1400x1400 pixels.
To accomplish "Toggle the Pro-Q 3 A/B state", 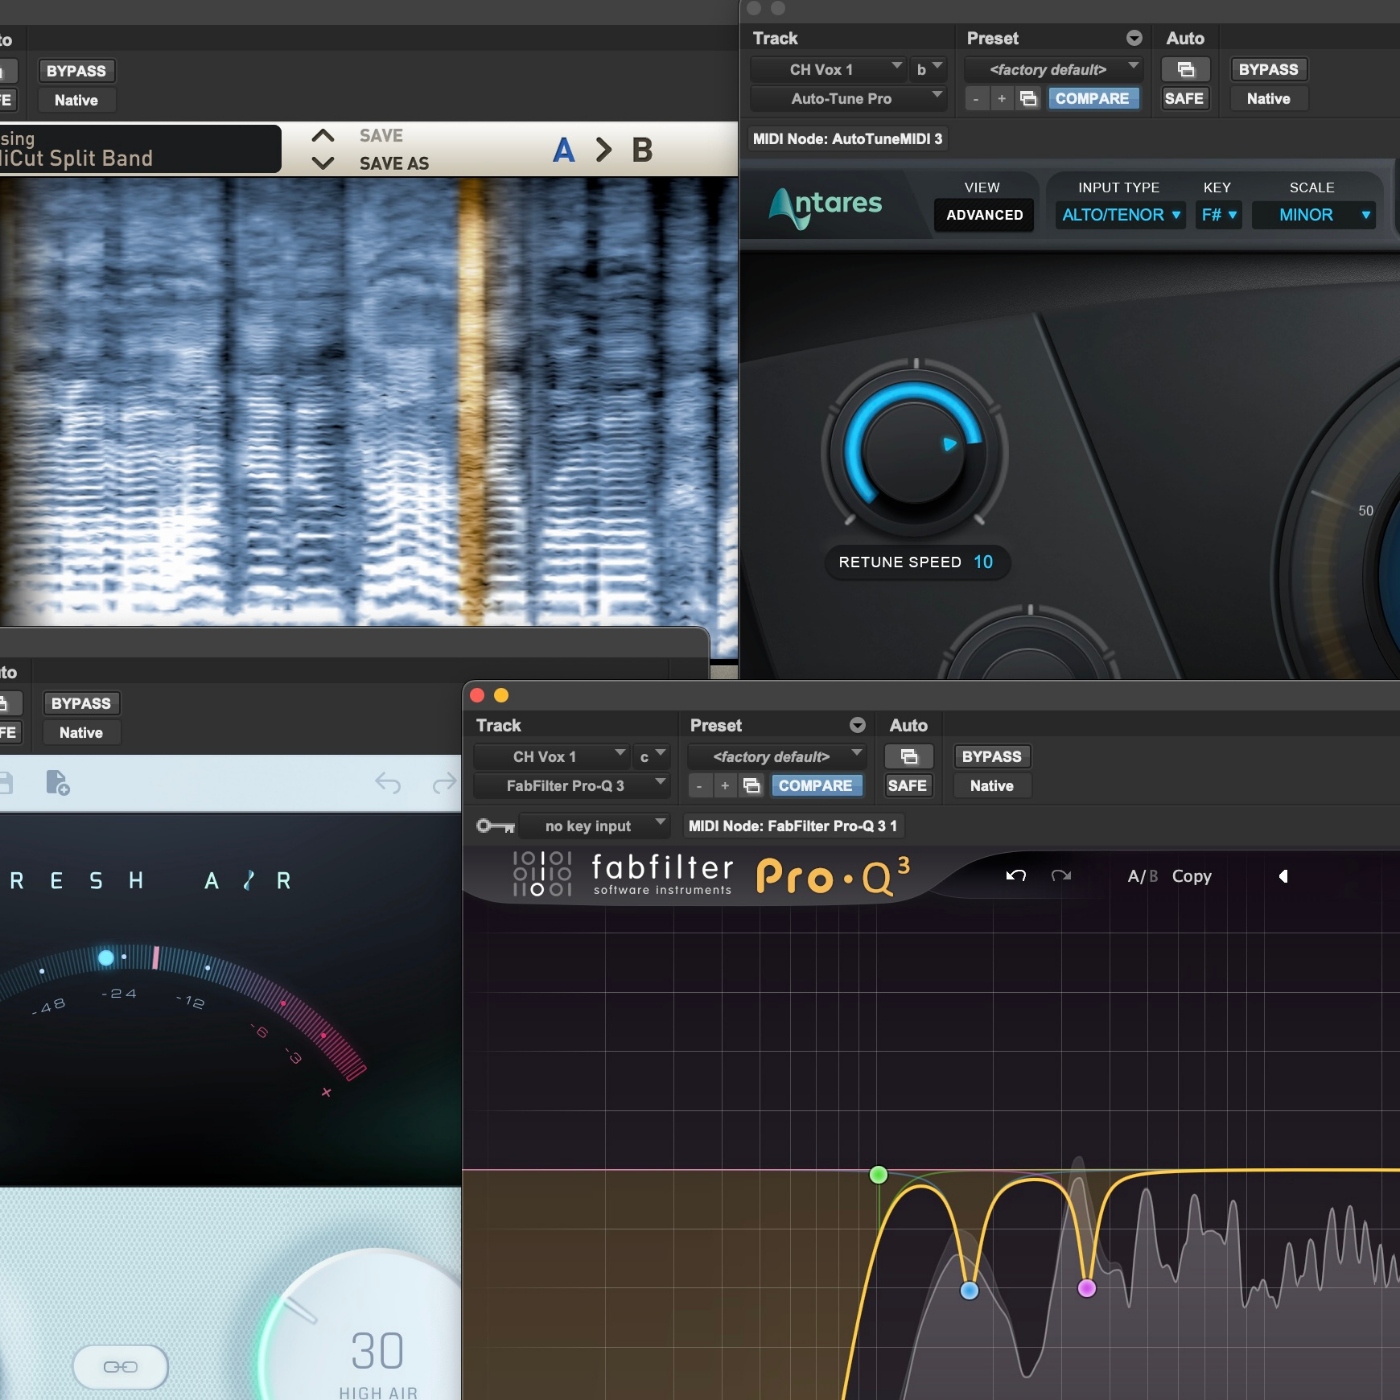I will (1143, 876).
